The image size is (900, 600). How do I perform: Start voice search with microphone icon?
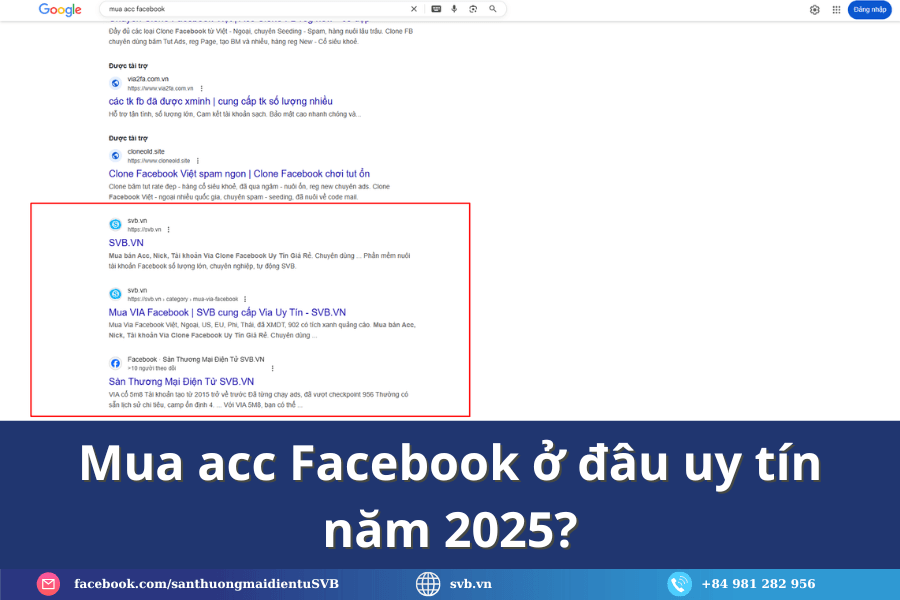(455, 9)
